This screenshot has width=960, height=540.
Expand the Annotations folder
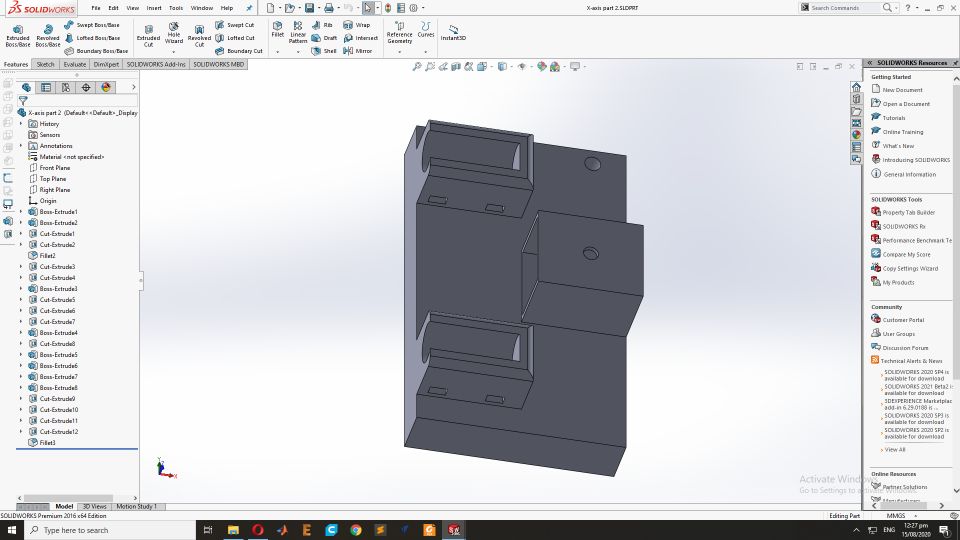tap(21, 146)
